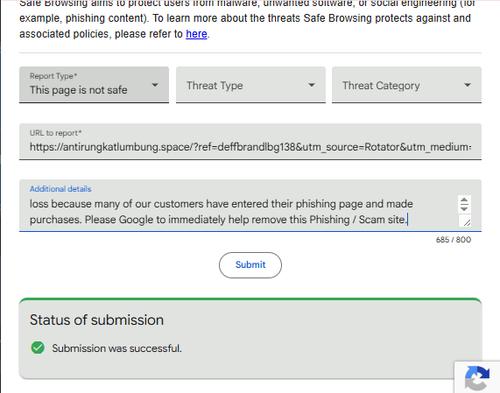The height and width of the screenshot is (393, 500).
Task: Click the 'Status of submission' heading
Action: 97,320
